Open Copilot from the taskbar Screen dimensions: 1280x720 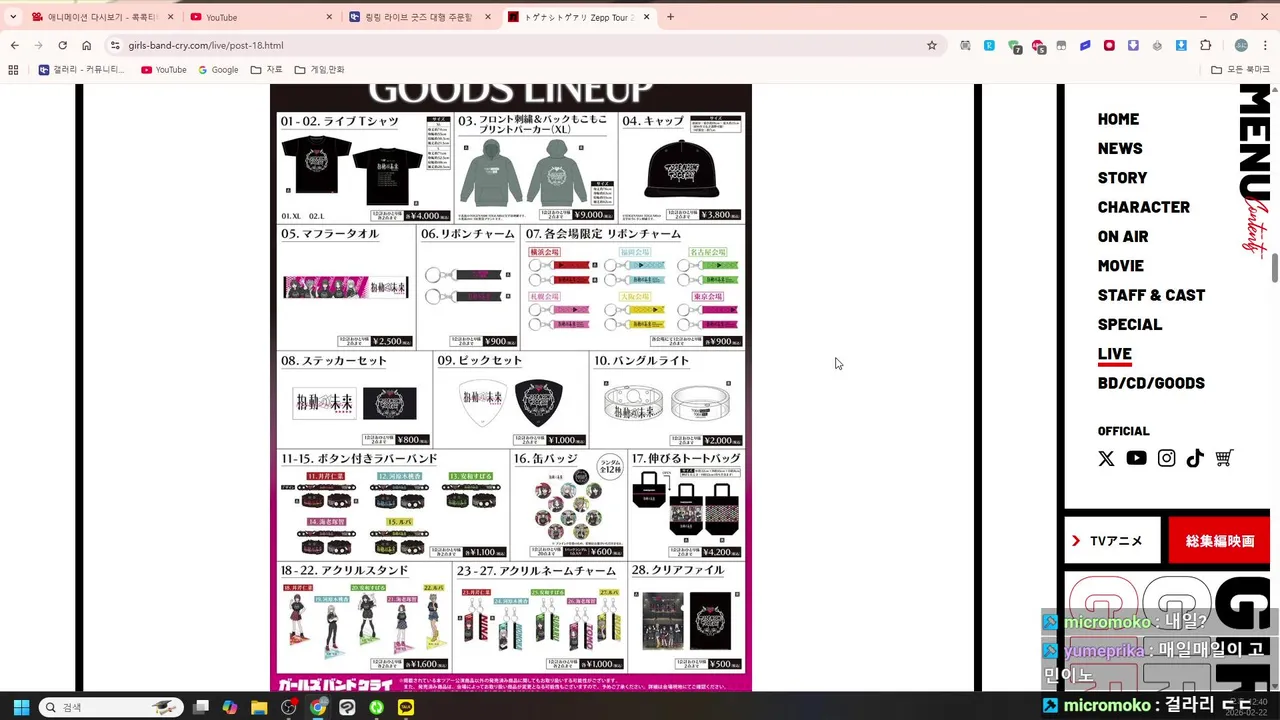click(230, 707)
